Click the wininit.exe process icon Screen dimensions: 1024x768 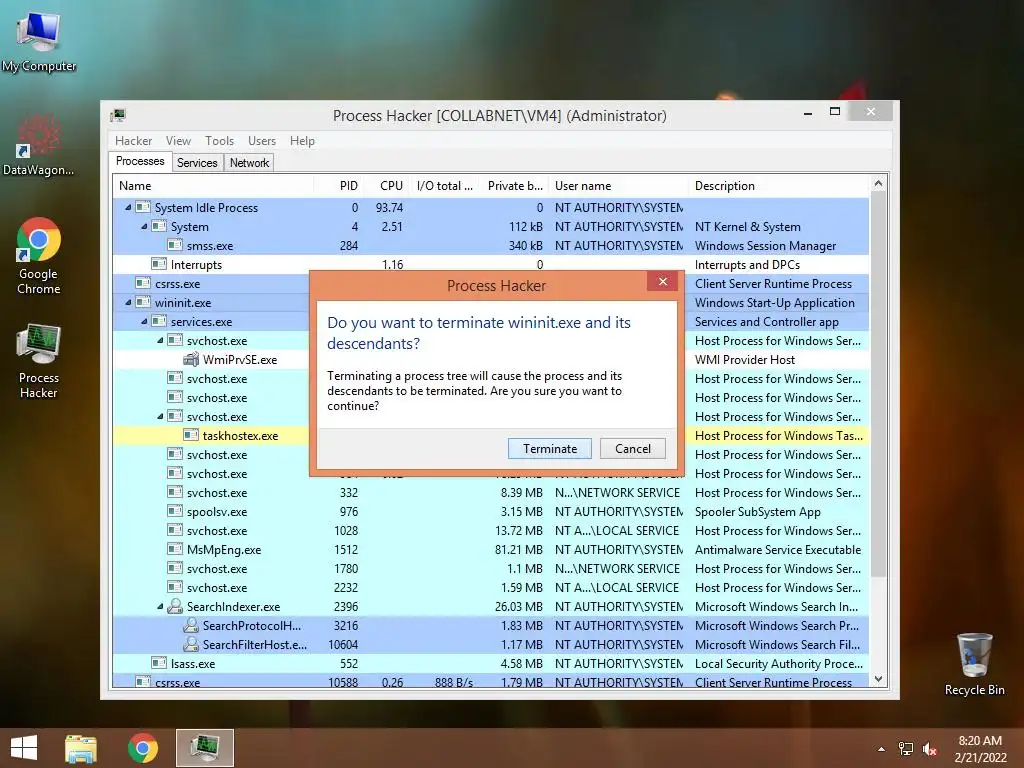point(143,302)
